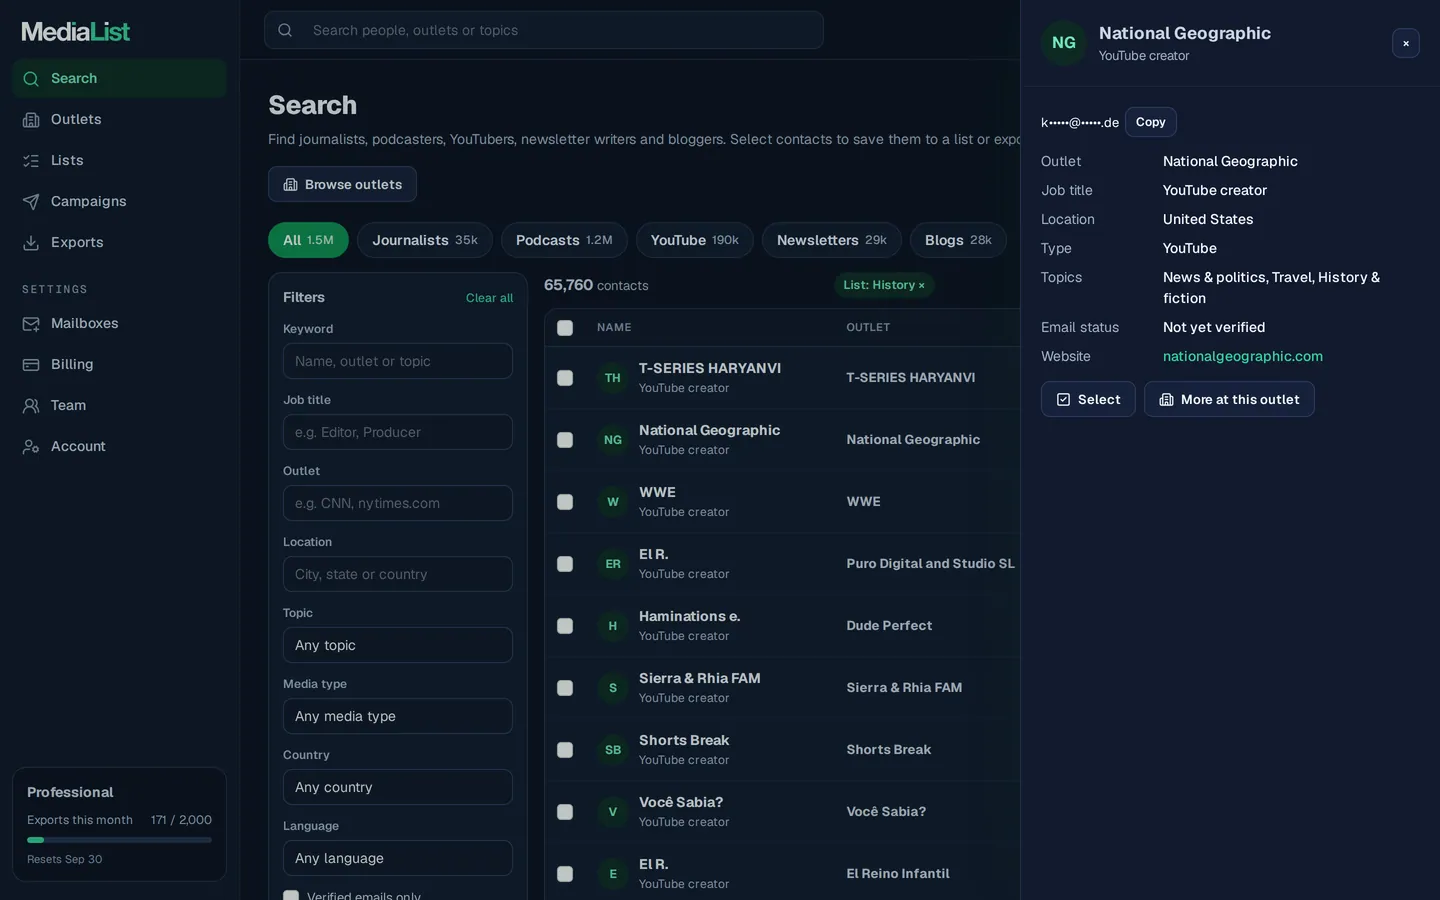
Task: Open the Campaigns section
Action: 119,201
